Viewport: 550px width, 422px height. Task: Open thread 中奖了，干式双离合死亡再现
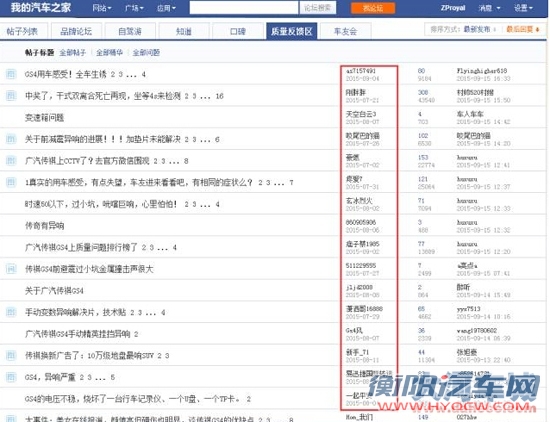pos(103,96)
